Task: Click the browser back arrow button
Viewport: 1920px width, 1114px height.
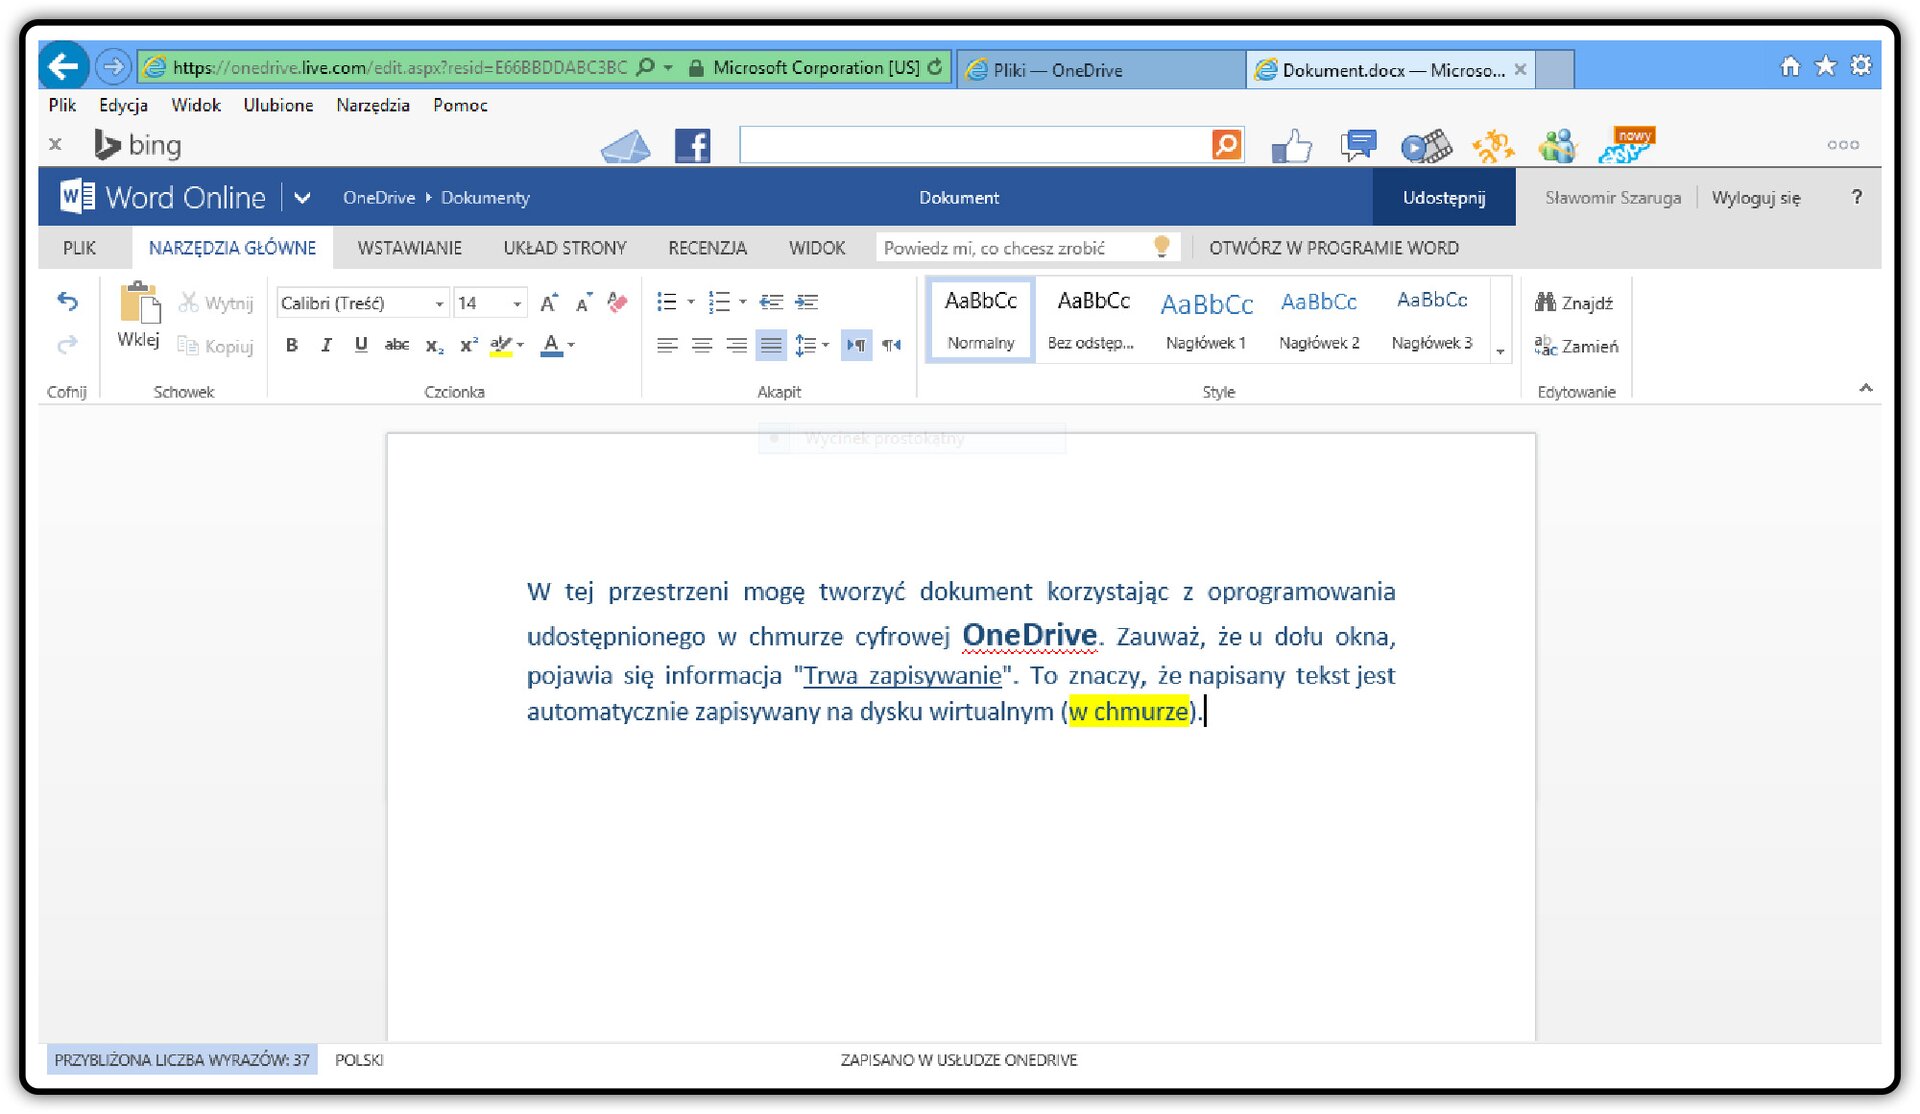Action: tap(63, 67)
